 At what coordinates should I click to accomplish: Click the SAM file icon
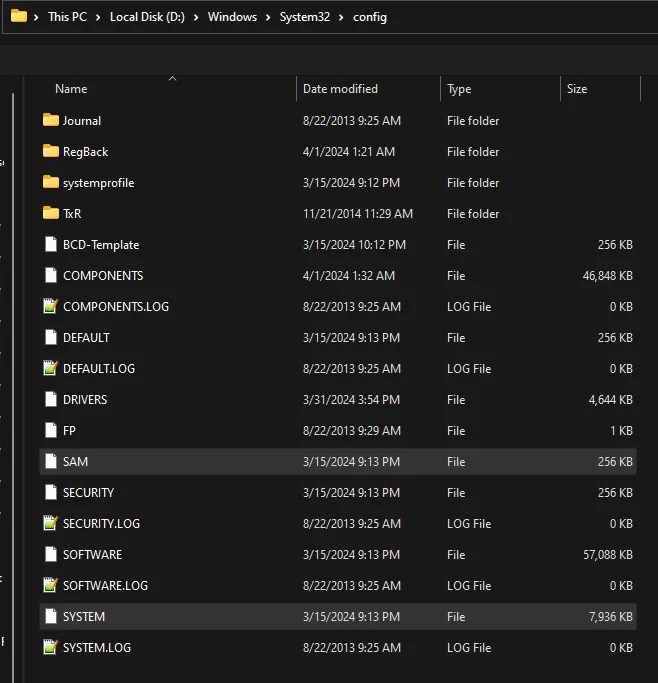[51, 461]
